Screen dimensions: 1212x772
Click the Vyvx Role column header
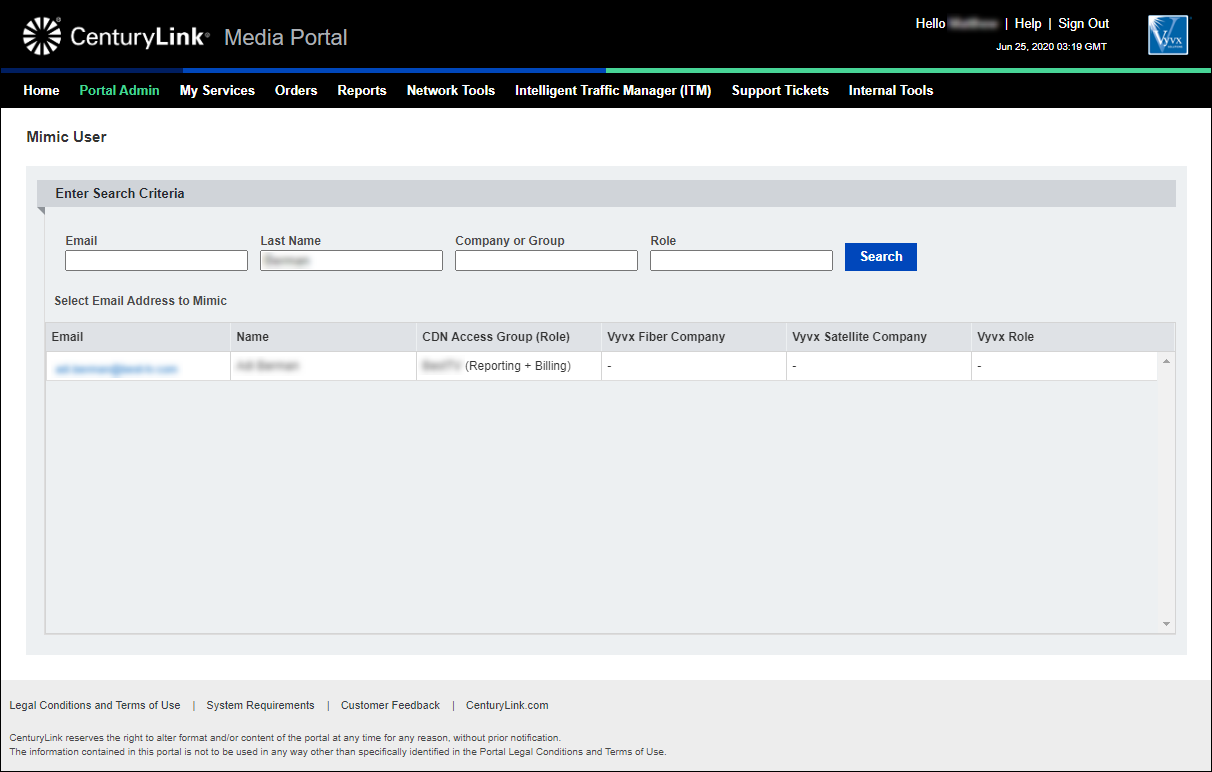[1065, 337]
